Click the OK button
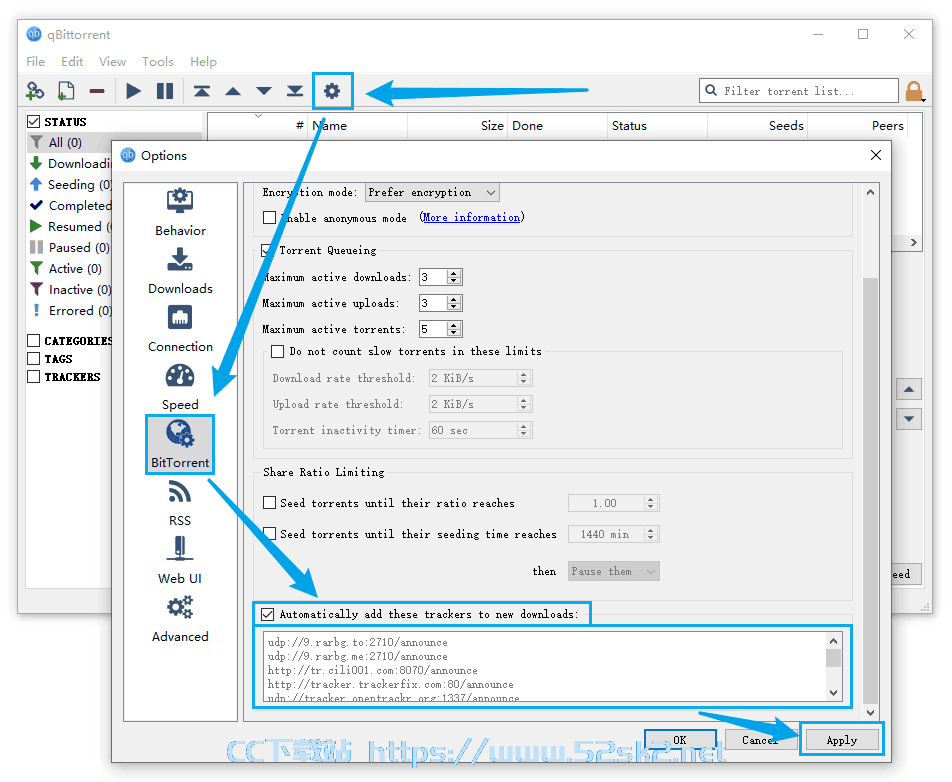Image resolution: width=952 pixels, height=782 pixels. pyautogui.click(x=680, y=740)
